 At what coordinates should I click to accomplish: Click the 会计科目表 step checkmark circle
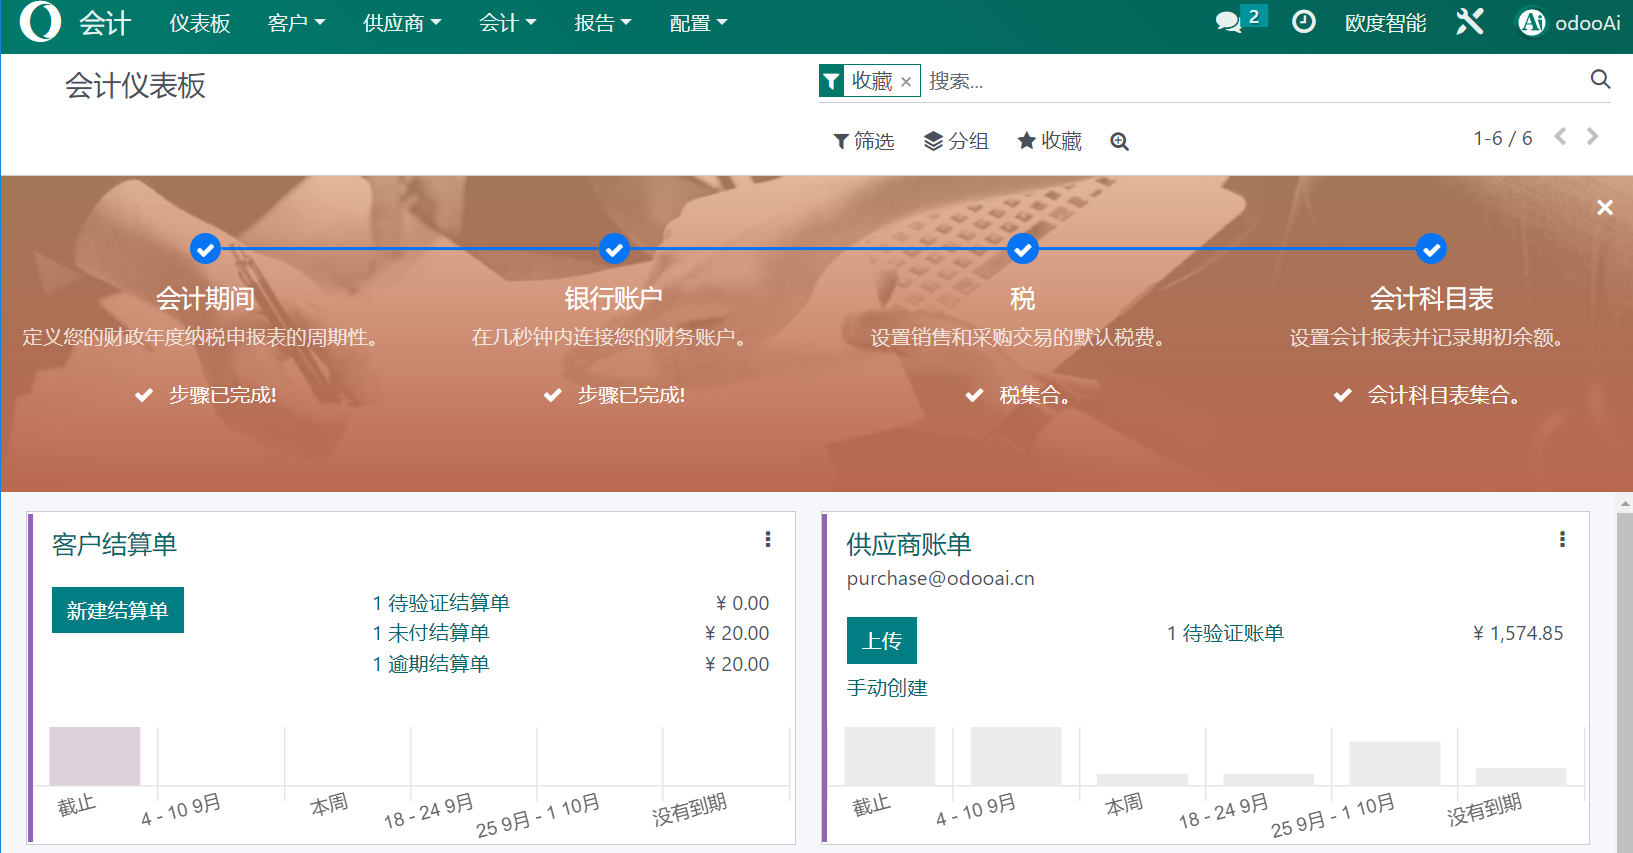(1431, 249)
